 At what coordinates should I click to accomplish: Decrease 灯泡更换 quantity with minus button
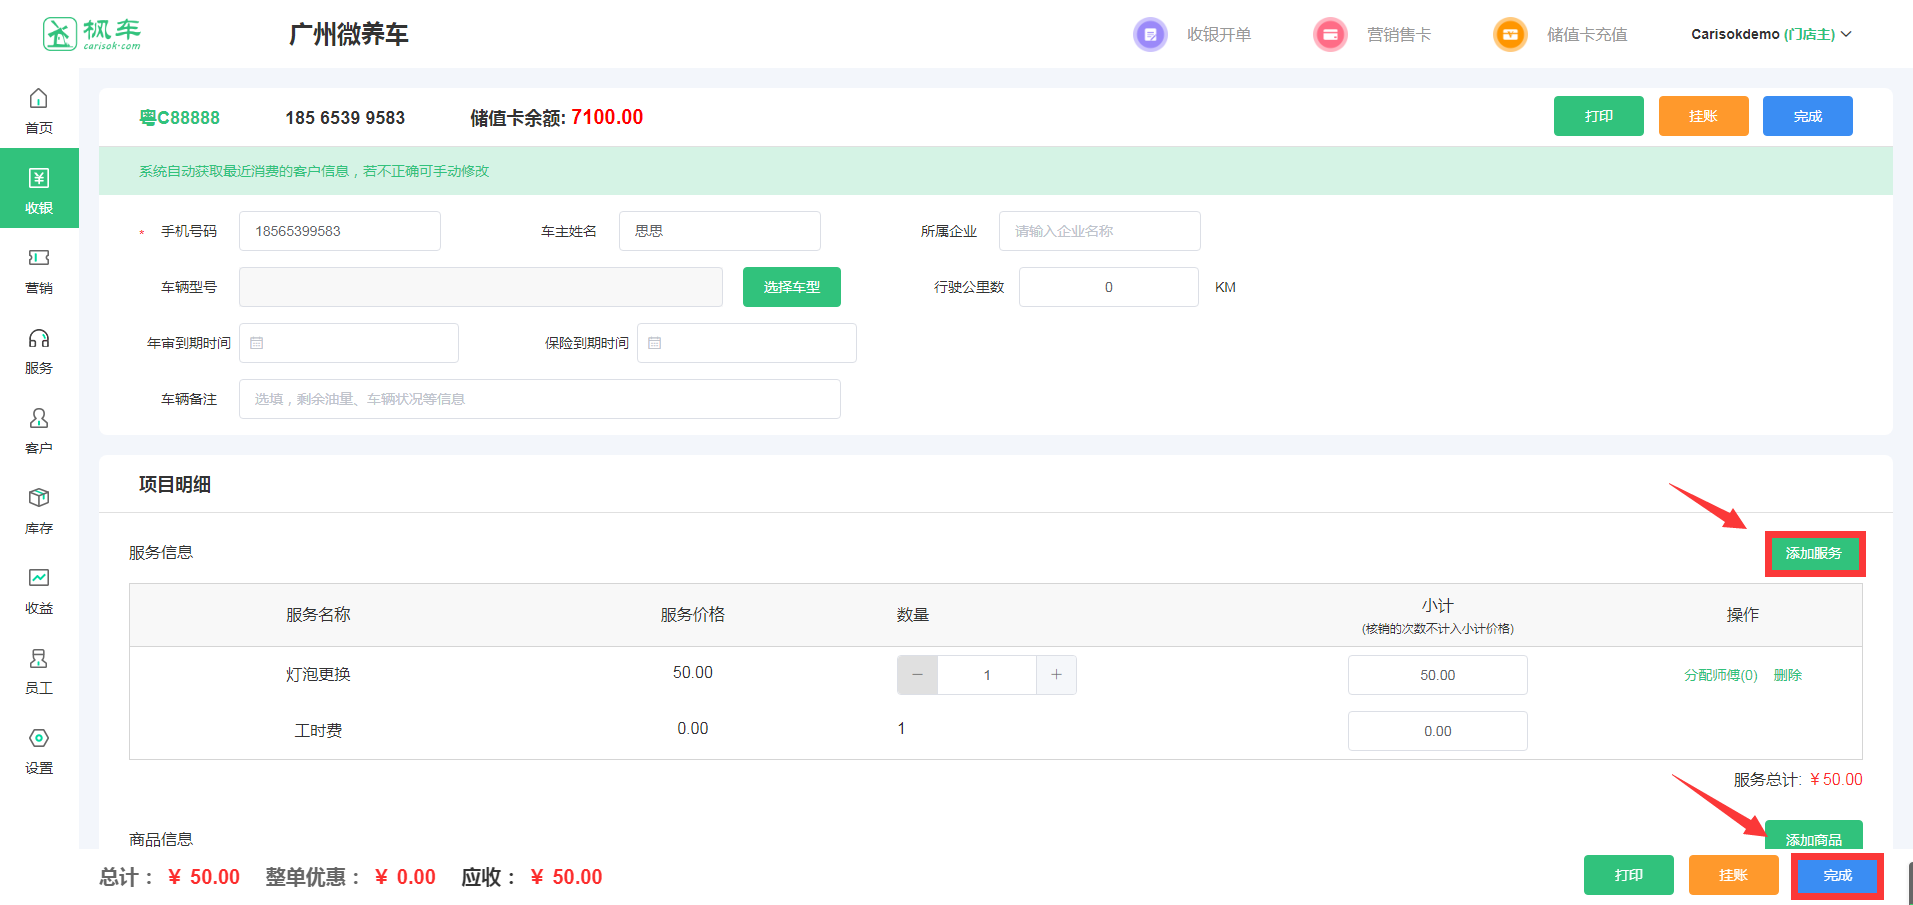(917, 675)
